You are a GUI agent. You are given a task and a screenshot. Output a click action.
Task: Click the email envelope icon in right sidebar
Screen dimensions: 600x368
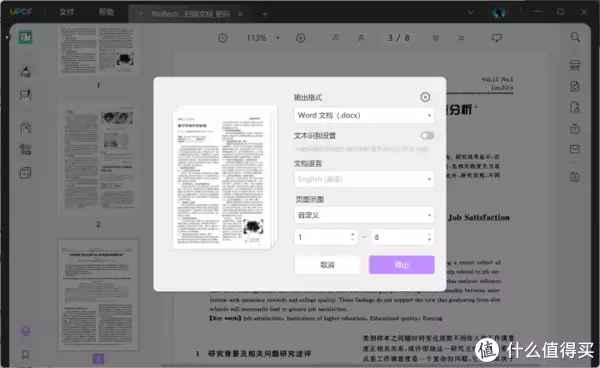[575, 149]
